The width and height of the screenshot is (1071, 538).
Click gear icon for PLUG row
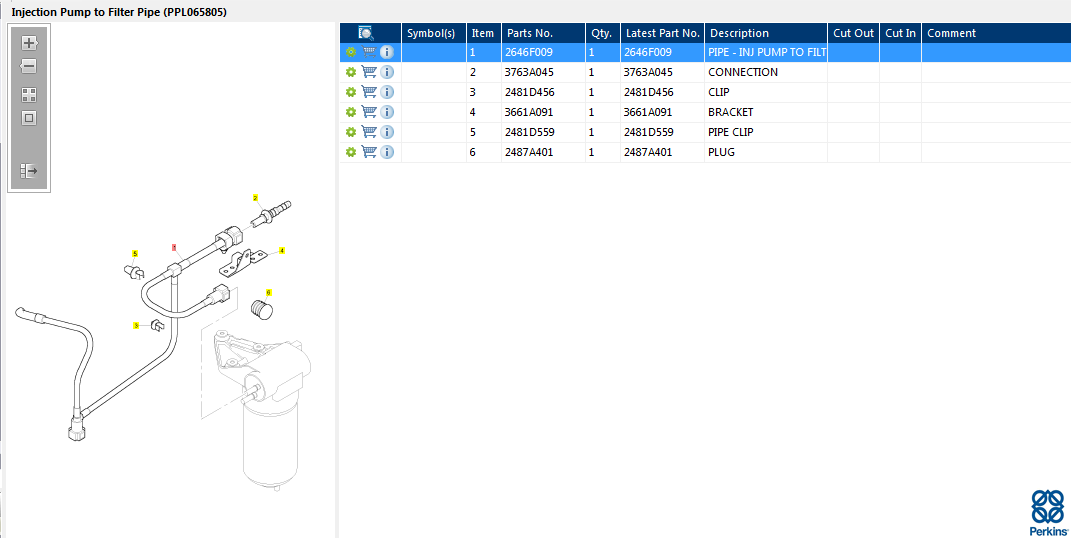click(351, 152)
